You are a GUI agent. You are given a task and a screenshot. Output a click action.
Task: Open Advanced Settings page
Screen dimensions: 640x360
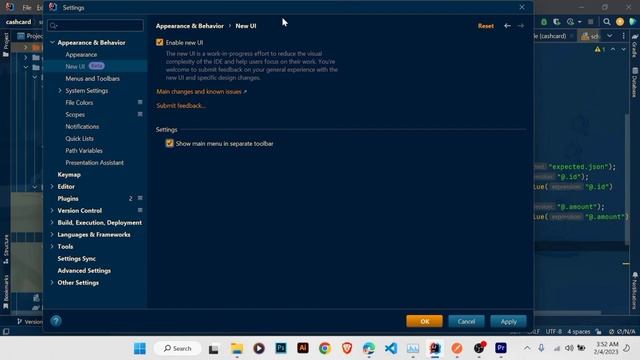tap(84, 271)
